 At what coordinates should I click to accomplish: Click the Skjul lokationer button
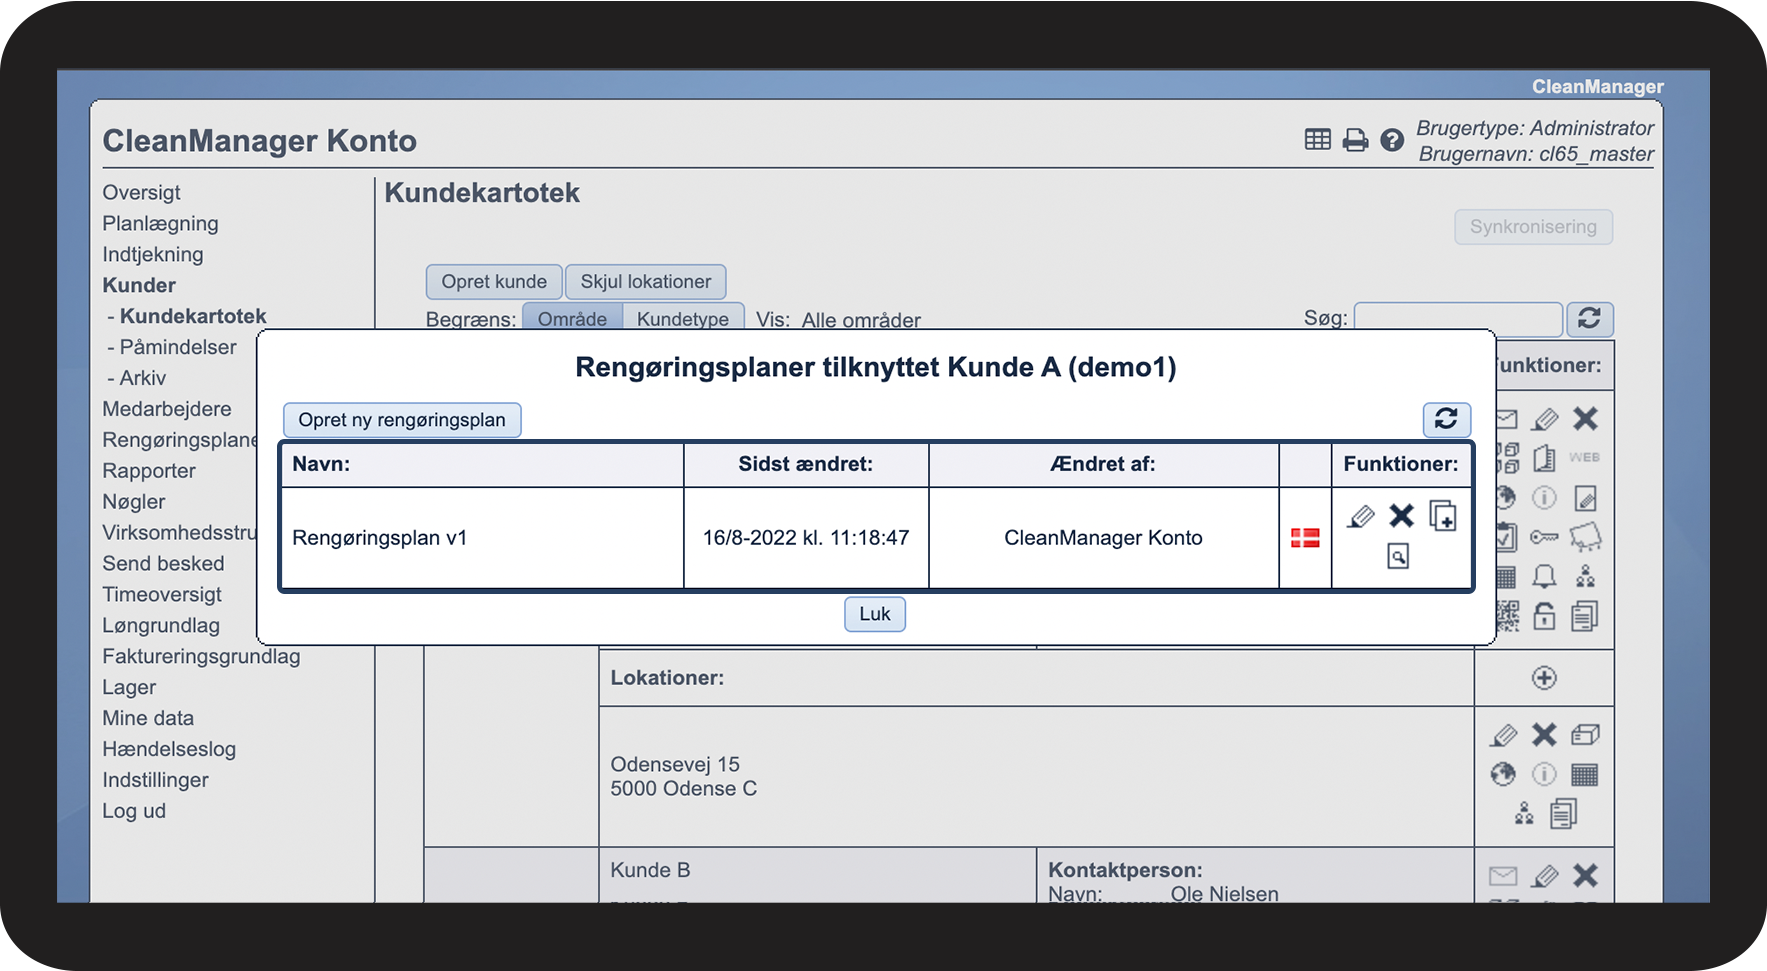tap(646, 282)
